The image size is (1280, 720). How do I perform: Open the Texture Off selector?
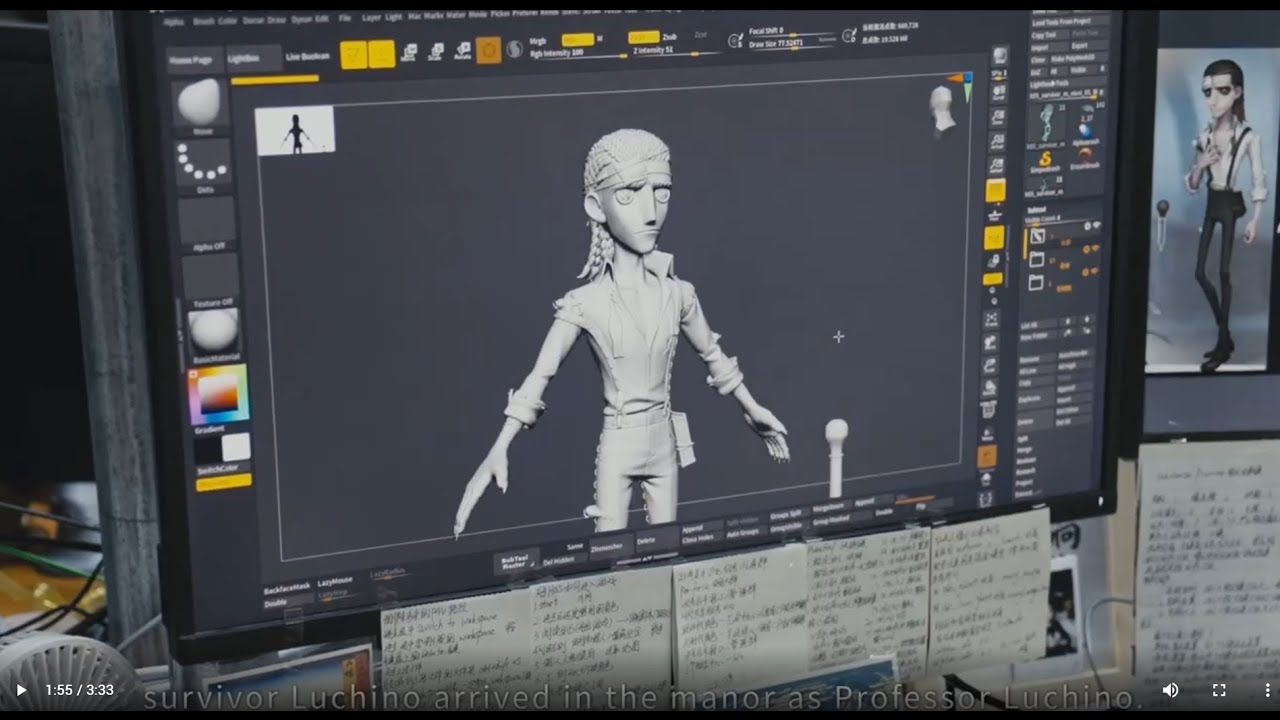tap(211, 279)
